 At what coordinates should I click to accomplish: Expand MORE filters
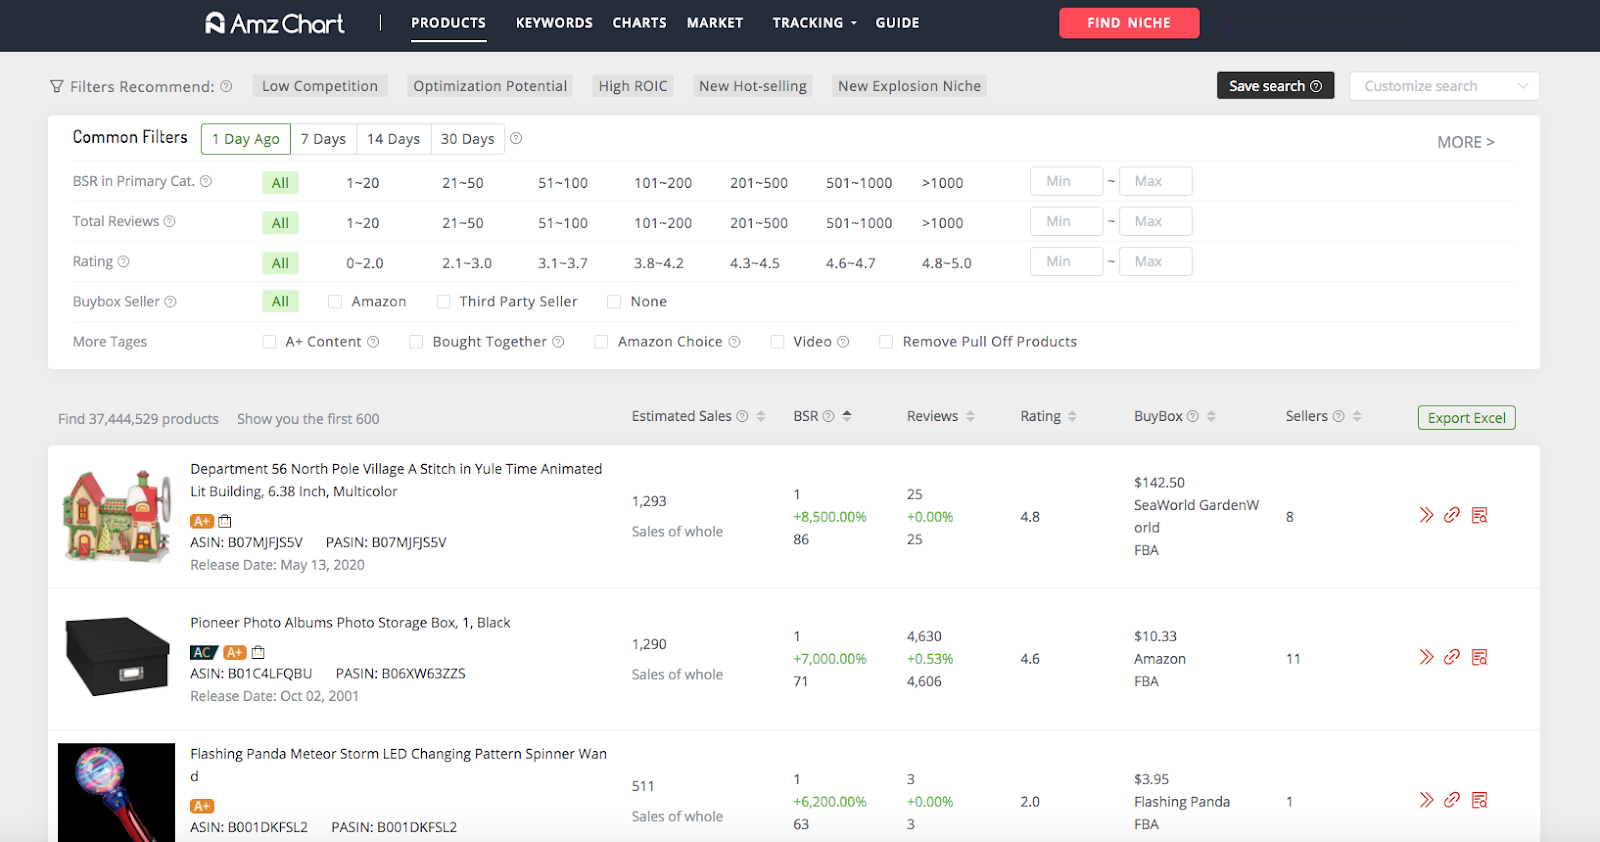click(1465, 142)
